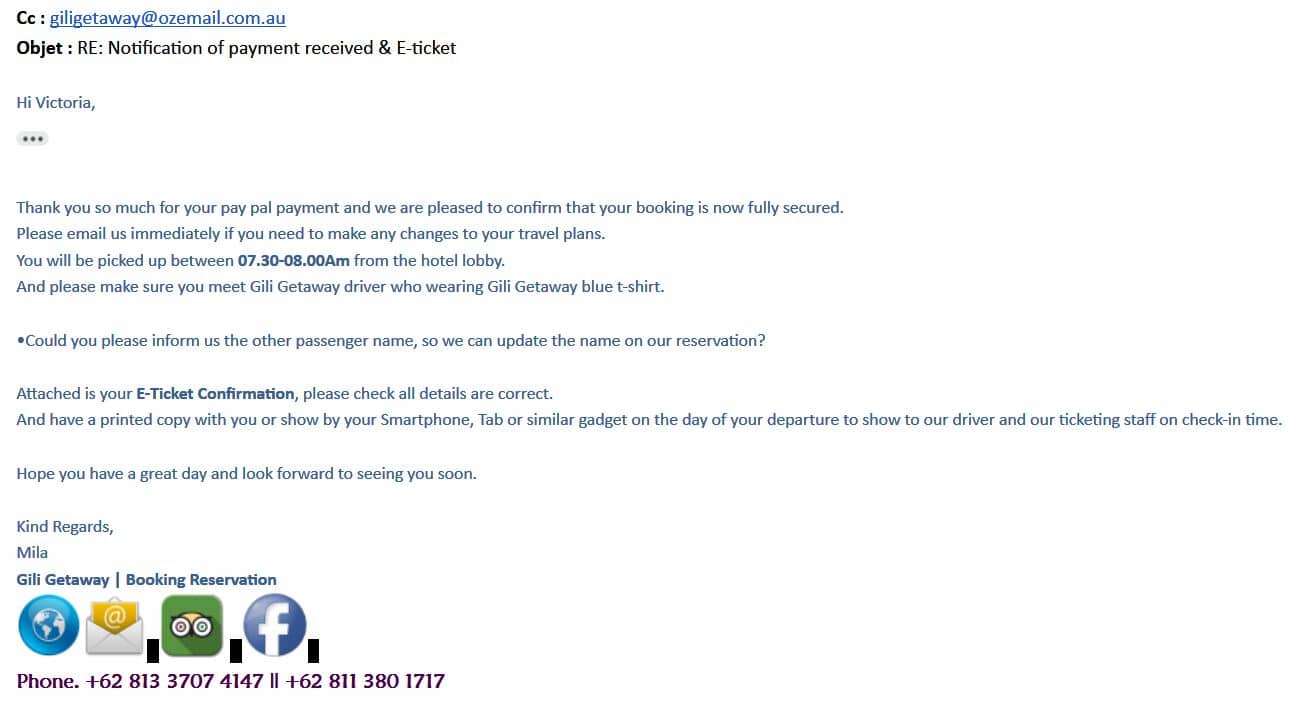
Task: Click the Hope you have a great day line
Action: 246,474
